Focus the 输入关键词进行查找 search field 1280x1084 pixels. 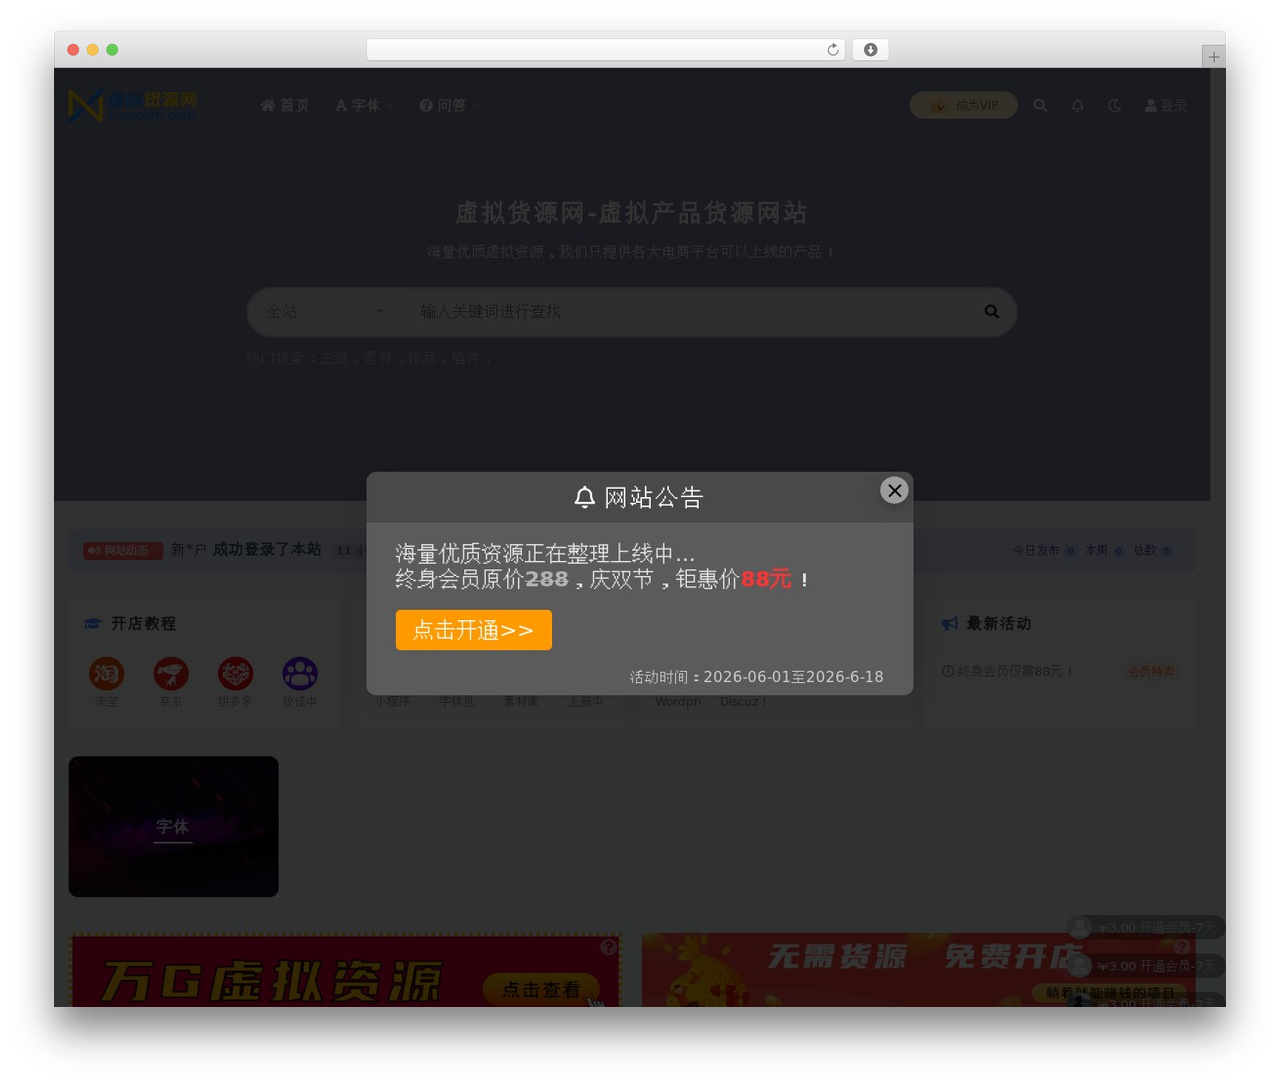click(x=690, y=312)
